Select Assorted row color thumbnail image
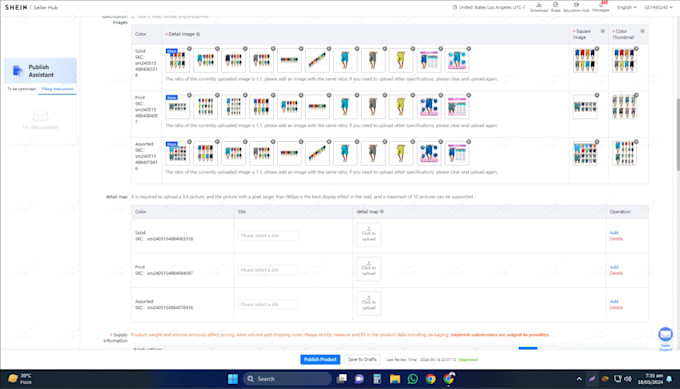680x389 pixels. (x=624, y=153)
